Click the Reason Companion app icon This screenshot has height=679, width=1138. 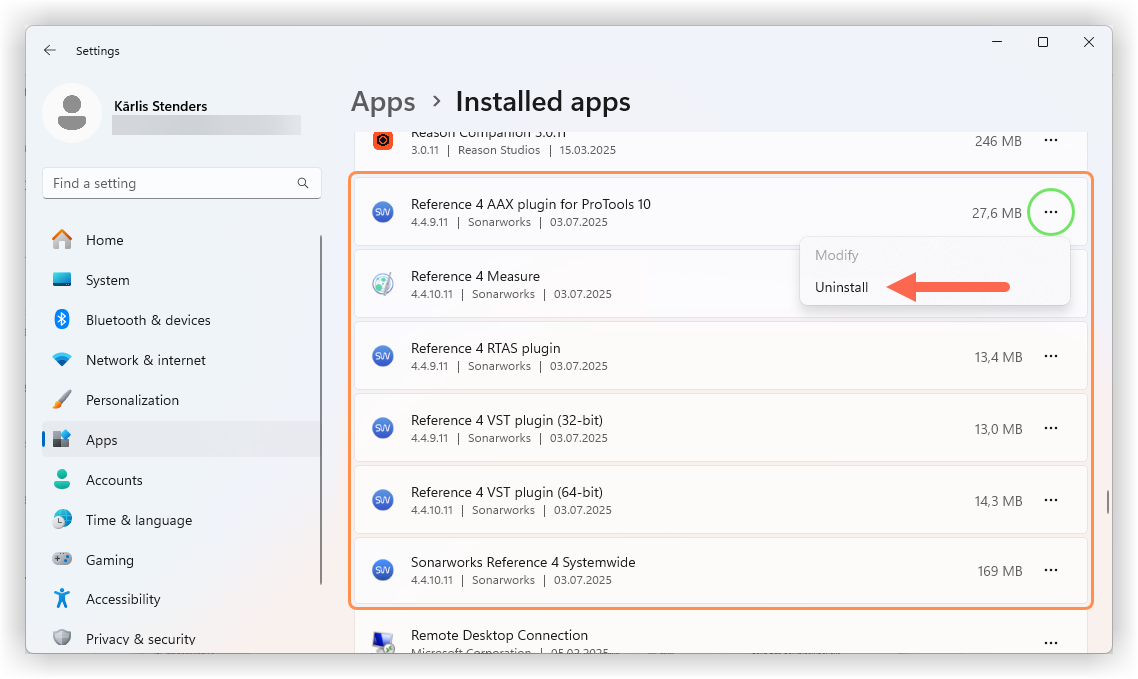383,141
